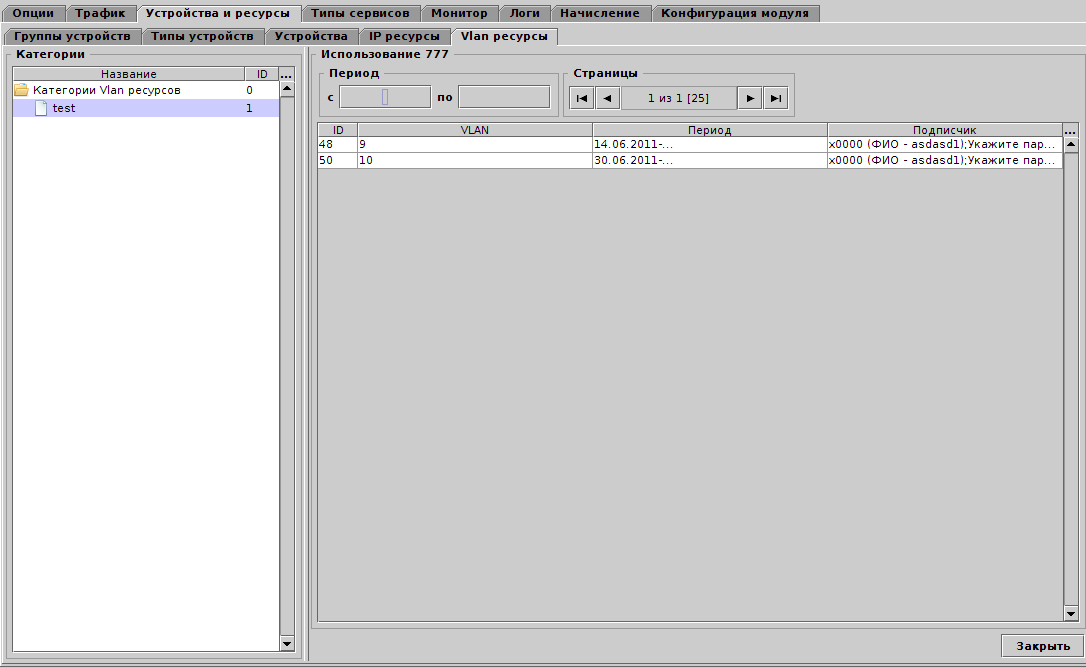The width and height of the screenshot is (1086, 668).
Task: Click the test category document icon
Action: pyautogui.click(x=41, y=108)
